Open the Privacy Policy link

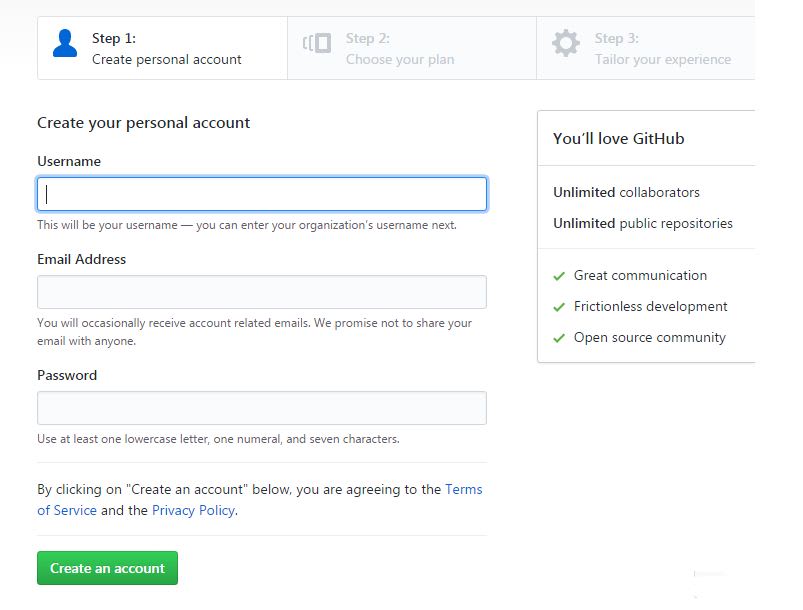pyautogui.click(x=194, y=511)
